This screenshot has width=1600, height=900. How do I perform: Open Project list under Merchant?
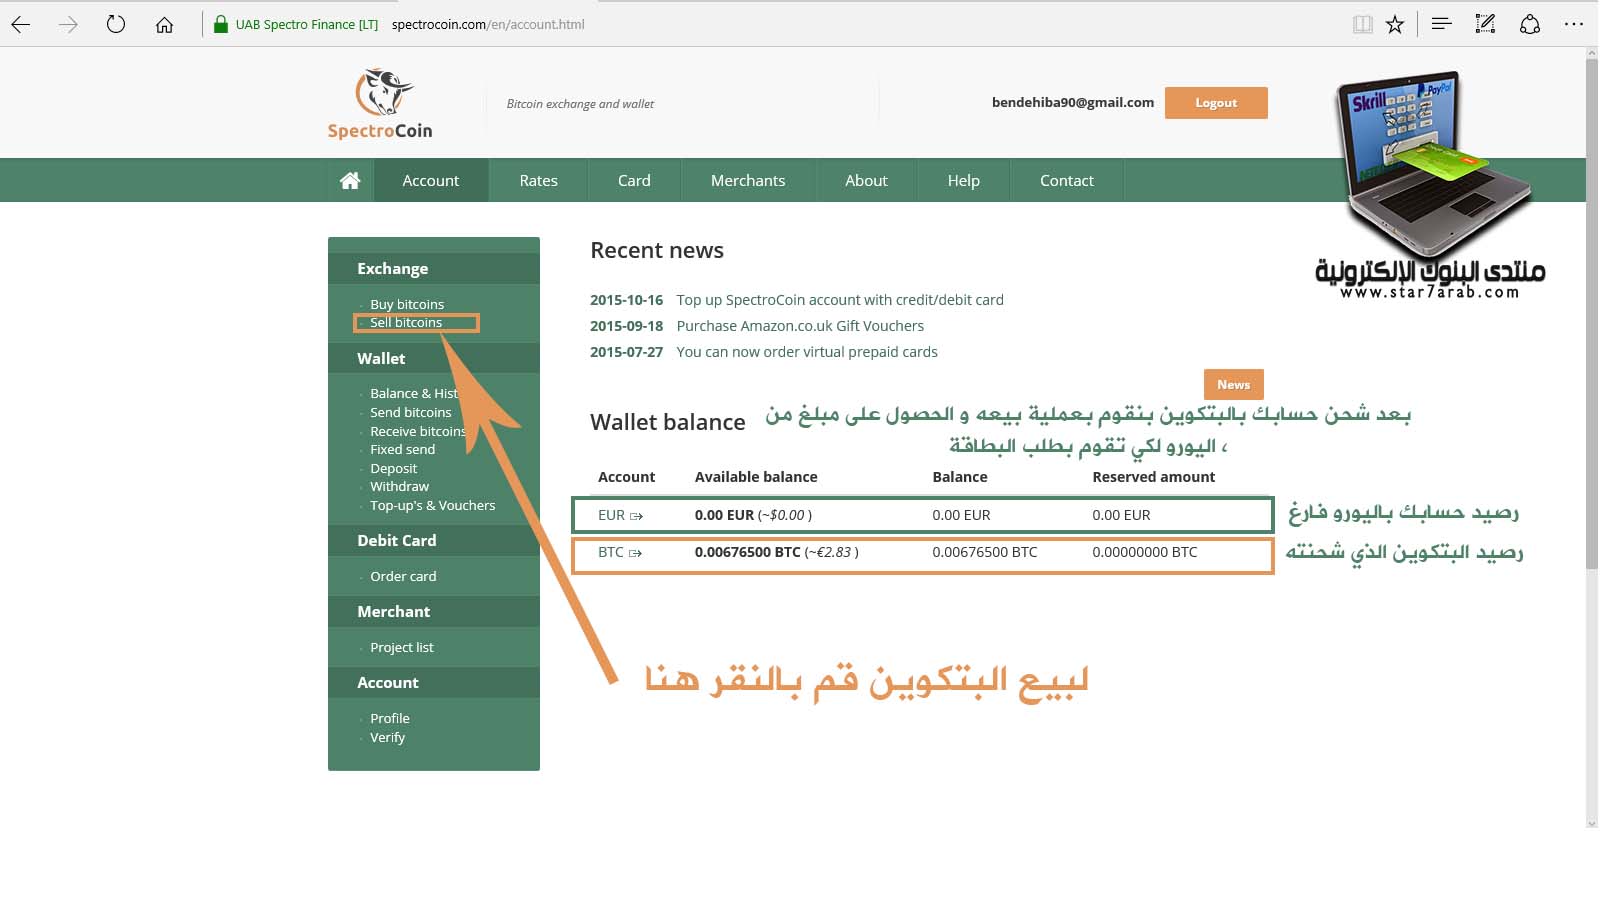(x=402, y=647)
